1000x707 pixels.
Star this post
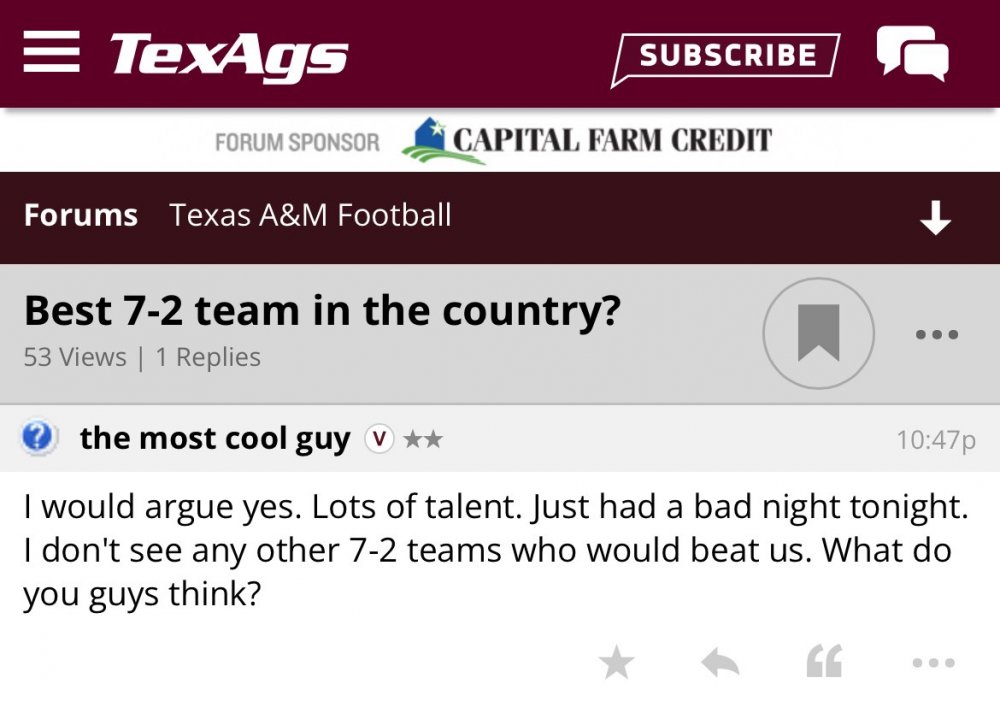coord(616,662)
